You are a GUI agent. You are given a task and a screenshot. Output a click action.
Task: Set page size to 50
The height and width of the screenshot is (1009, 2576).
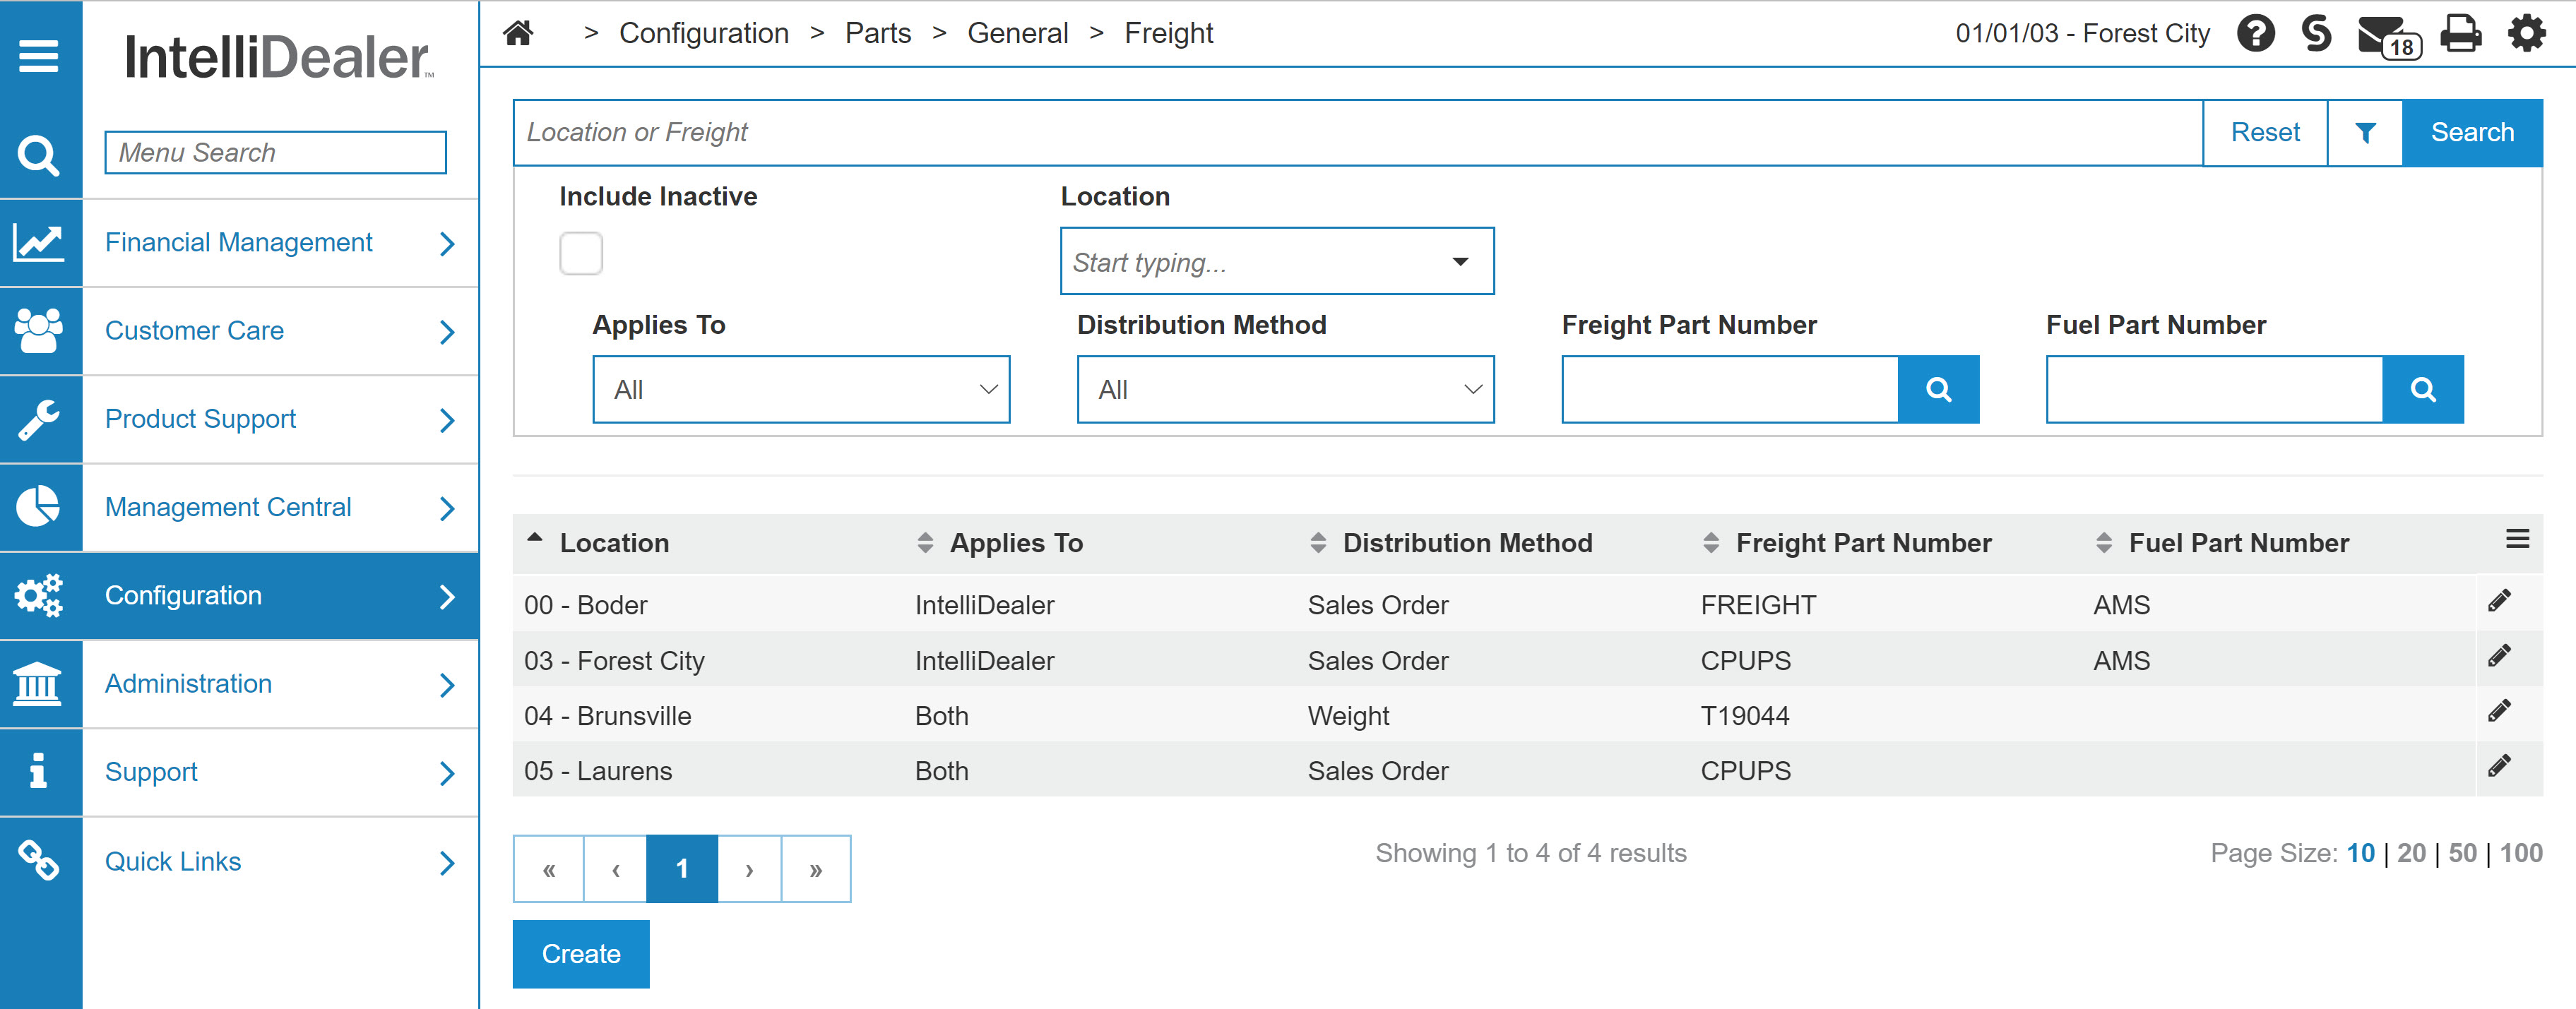pos(2462,853)
